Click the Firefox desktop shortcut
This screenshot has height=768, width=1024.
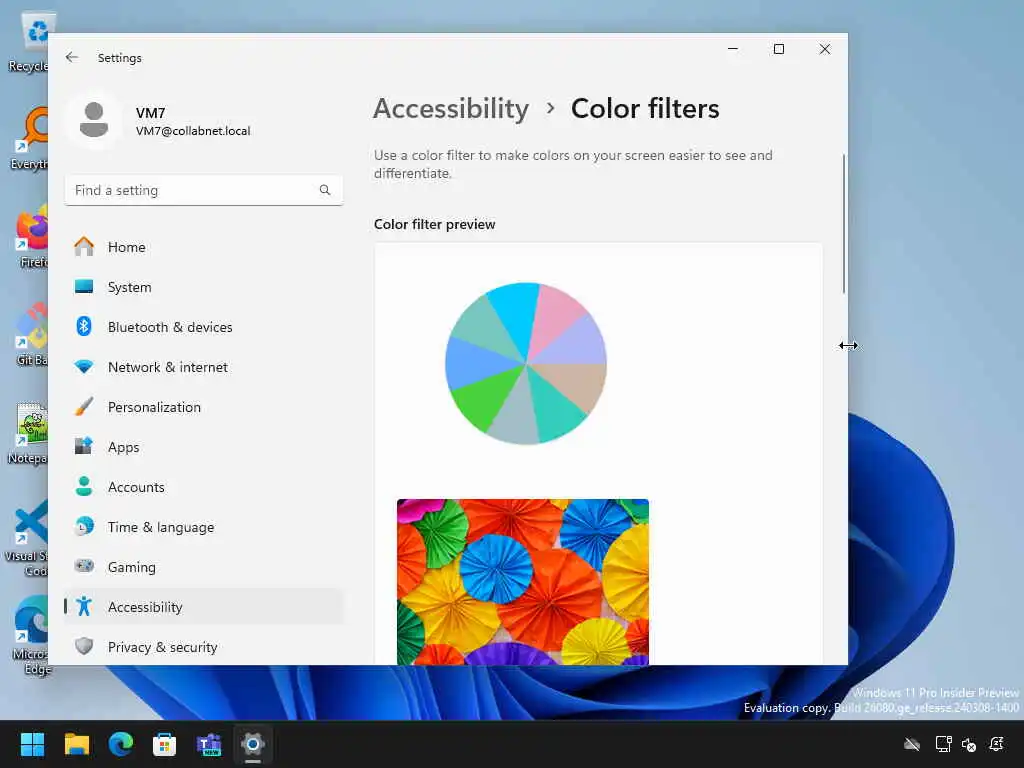pos(33,236)
